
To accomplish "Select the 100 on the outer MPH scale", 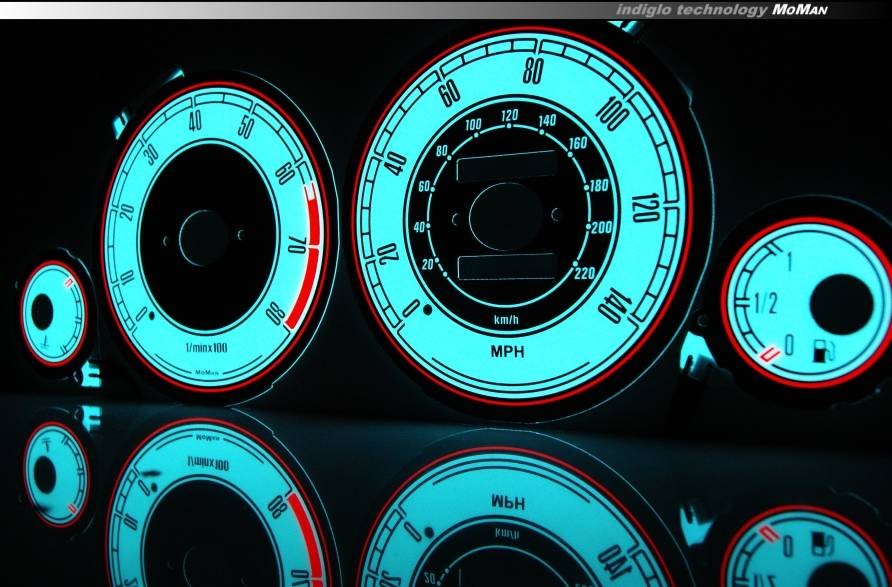I will pos(613,114).
